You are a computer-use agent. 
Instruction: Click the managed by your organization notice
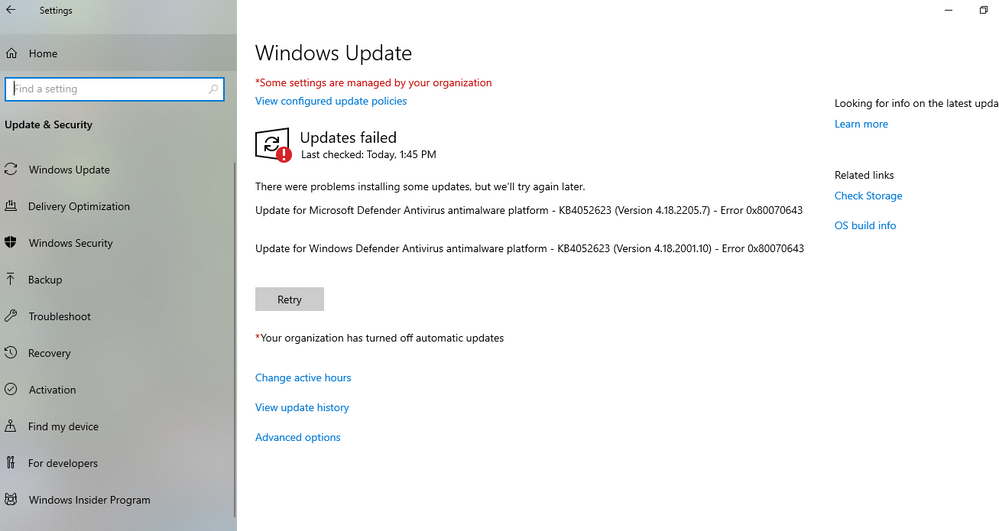pyautogui.click(x=373, y=83)
